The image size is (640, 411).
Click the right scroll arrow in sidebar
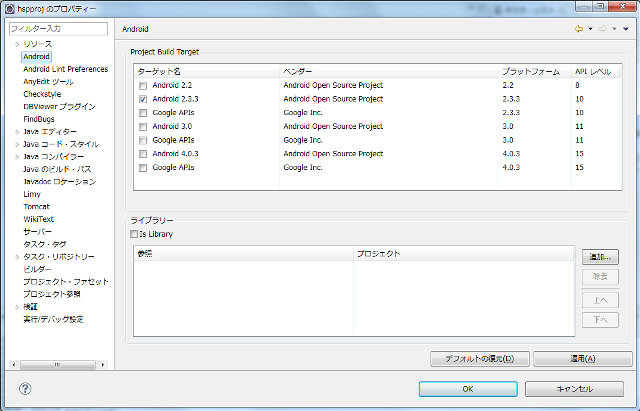pyautogui.click(x=102, y=364)
